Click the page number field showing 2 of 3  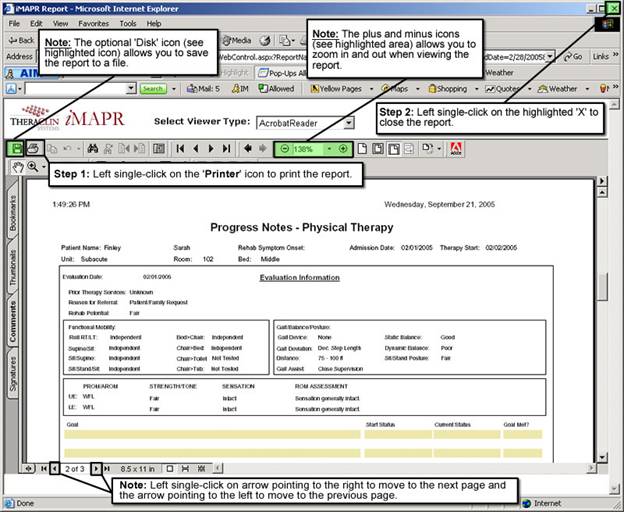[x=75, y=468]
